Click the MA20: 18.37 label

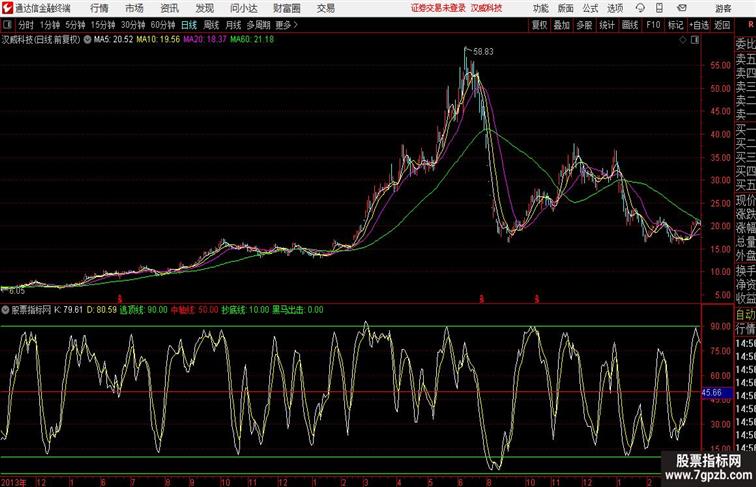pyautogui.click(x=205, y=40)
